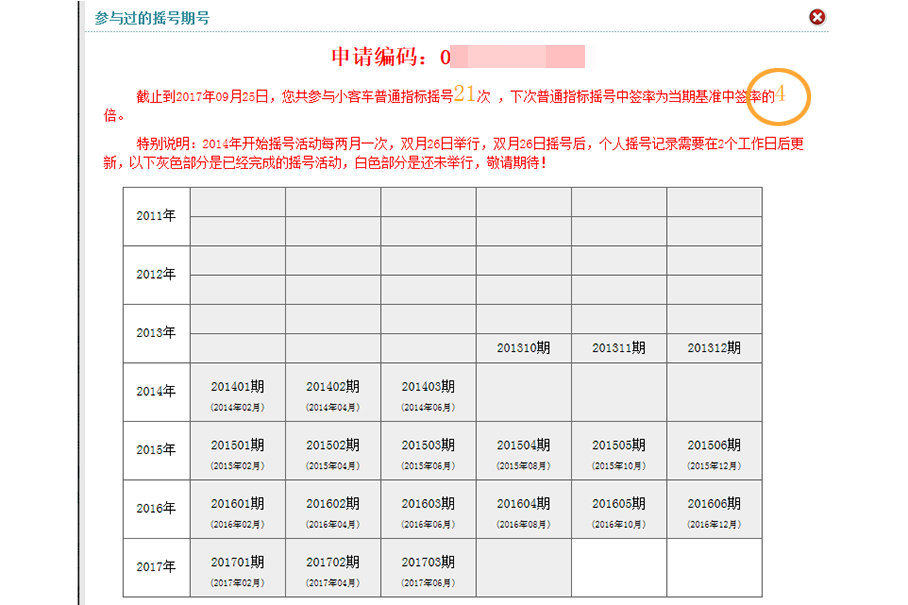908x605 pixels.
Task: Click the 2017年 row label
Action: [156, 567]
